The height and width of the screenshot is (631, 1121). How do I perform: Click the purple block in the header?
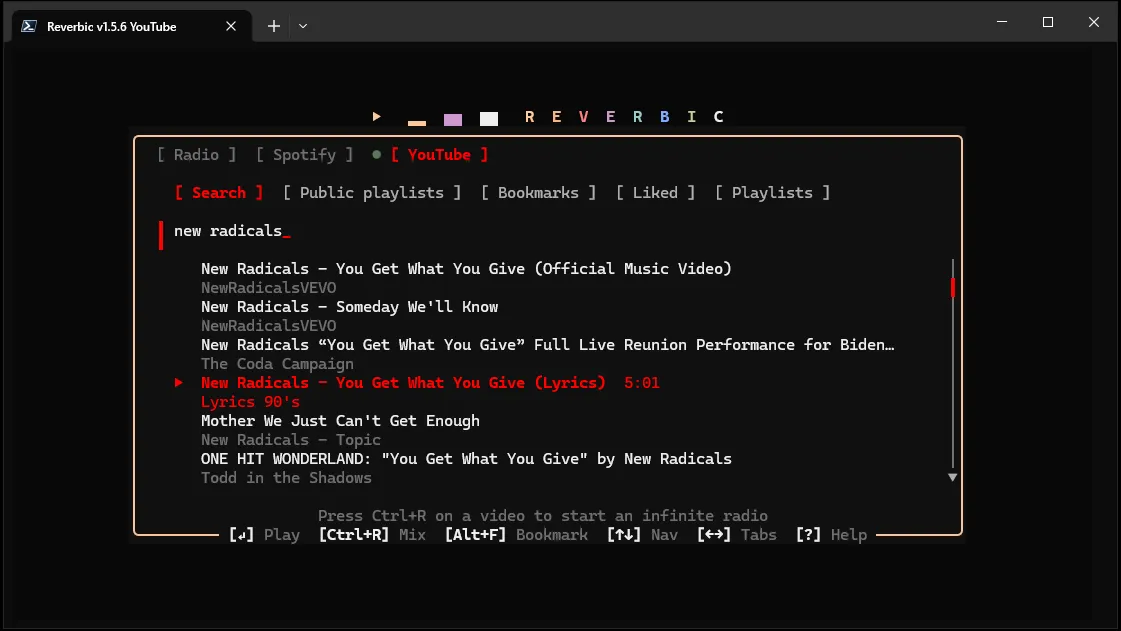click(x=453, y=119)
